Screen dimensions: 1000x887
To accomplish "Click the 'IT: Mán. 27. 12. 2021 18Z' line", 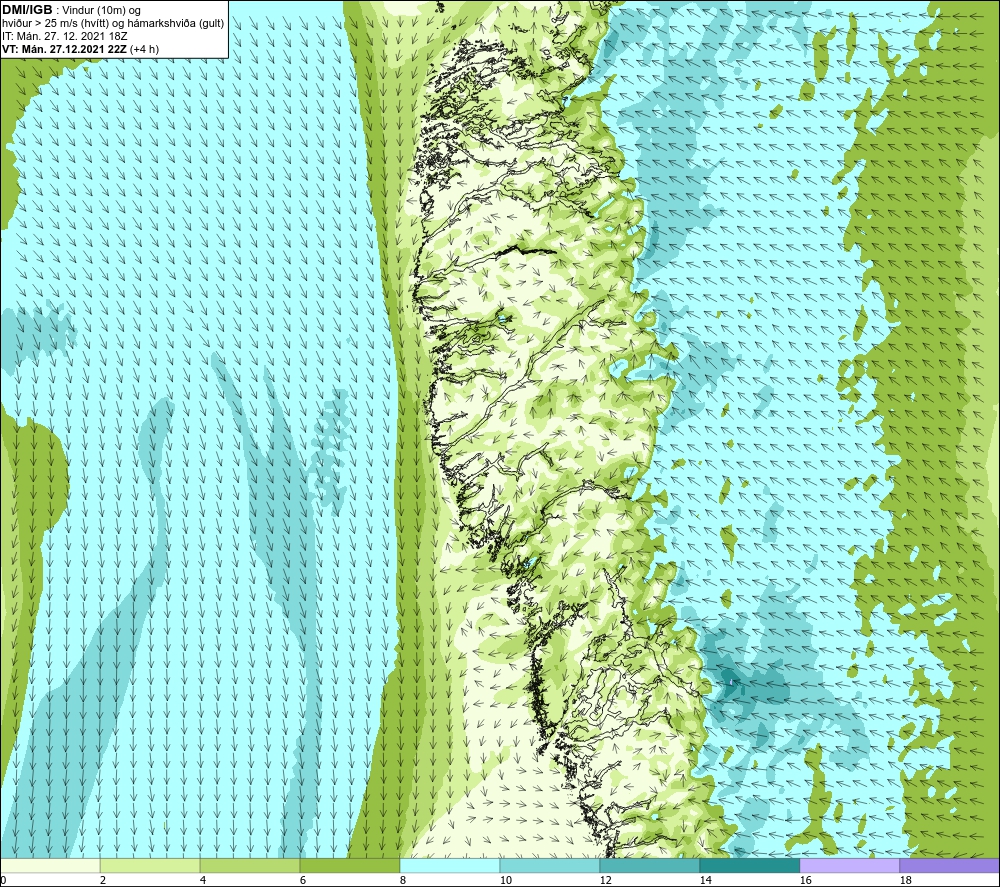I will point(64,36).
